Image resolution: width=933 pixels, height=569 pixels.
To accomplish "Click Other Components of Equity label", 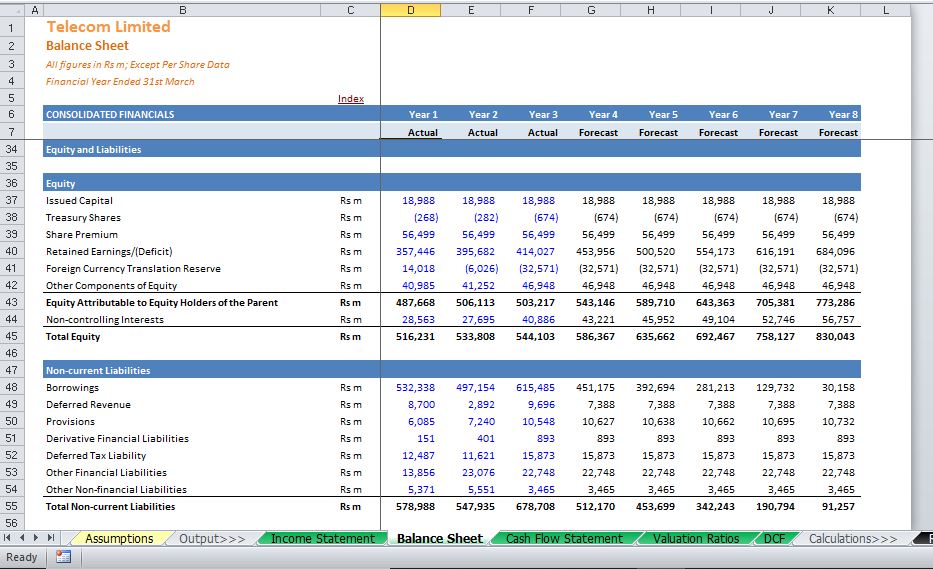I will click(111, 286).
